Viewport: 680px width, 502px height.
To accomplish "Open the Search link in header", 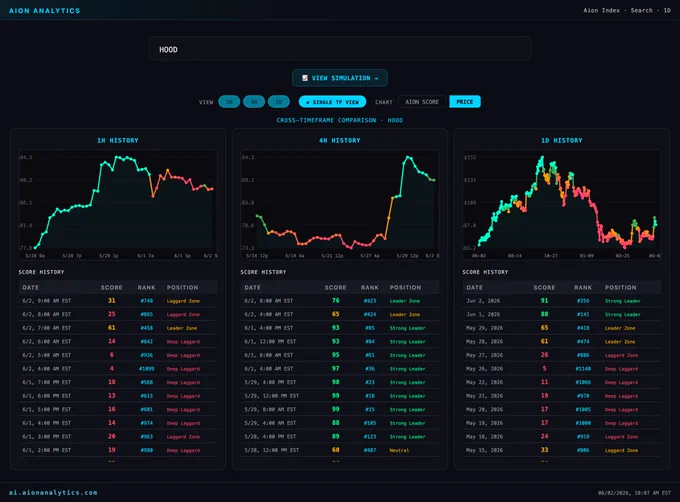I will pos(641,10).
